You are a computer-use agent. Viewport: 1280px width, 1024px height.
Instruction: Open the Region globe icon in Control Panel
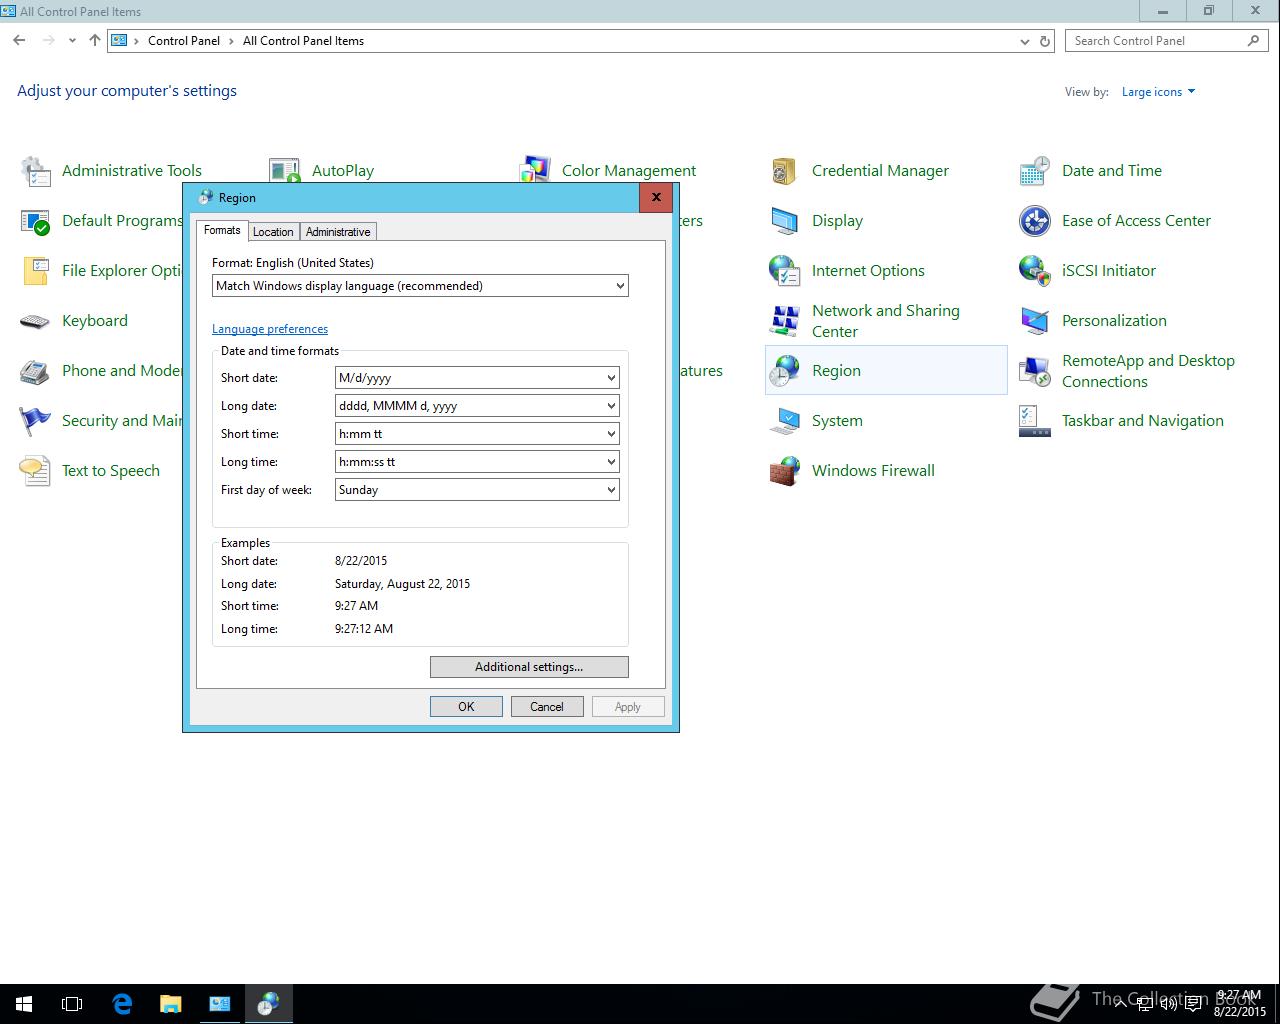tap(785, 371)
